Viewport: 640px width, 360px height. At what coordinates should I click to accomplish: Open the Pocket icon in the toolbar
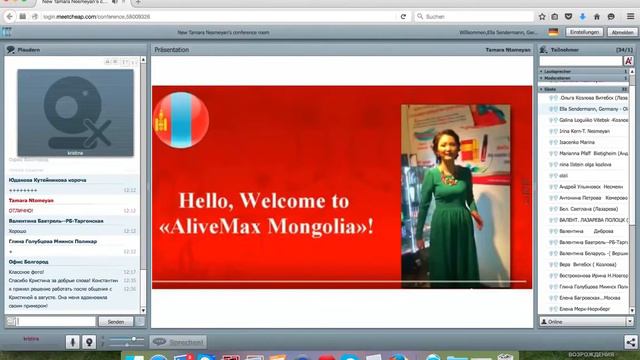click(x=569, y=17)
